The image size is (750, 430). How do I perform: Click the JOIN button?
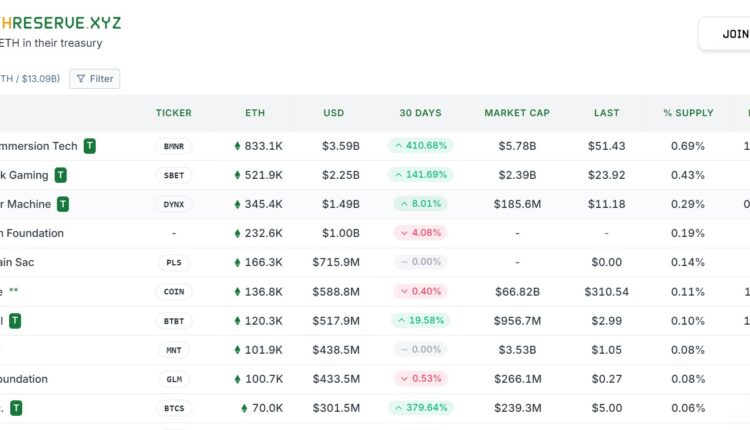tap(731, 34)
